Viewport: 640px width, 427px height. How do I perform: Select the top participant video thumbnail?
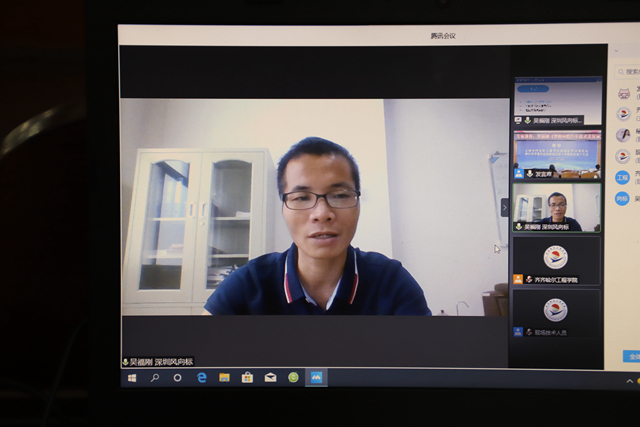tap(557, 100)
